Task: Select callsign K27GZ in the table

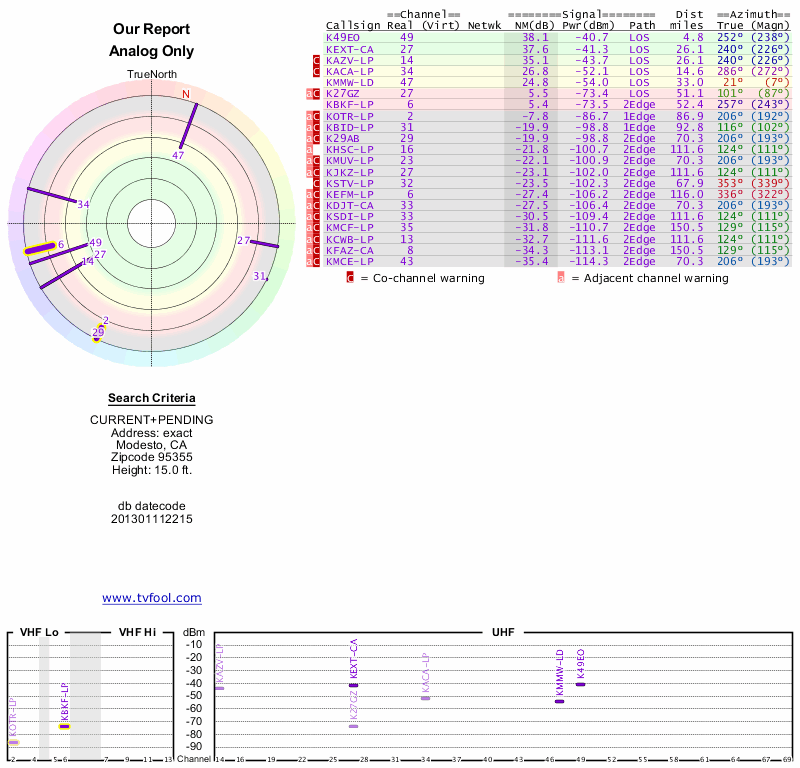Action: coord(343,93)
